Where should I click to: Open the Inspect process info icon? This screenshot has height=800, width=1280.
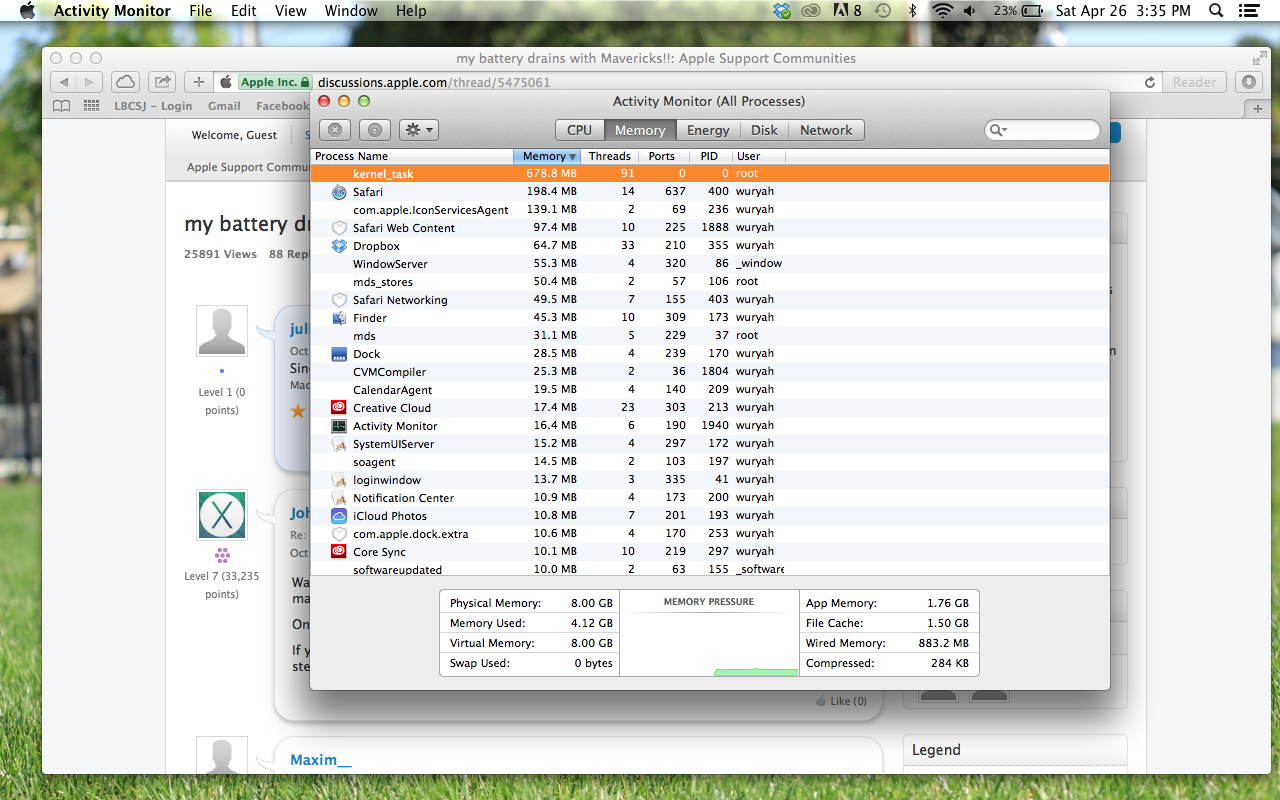(375, 130)
